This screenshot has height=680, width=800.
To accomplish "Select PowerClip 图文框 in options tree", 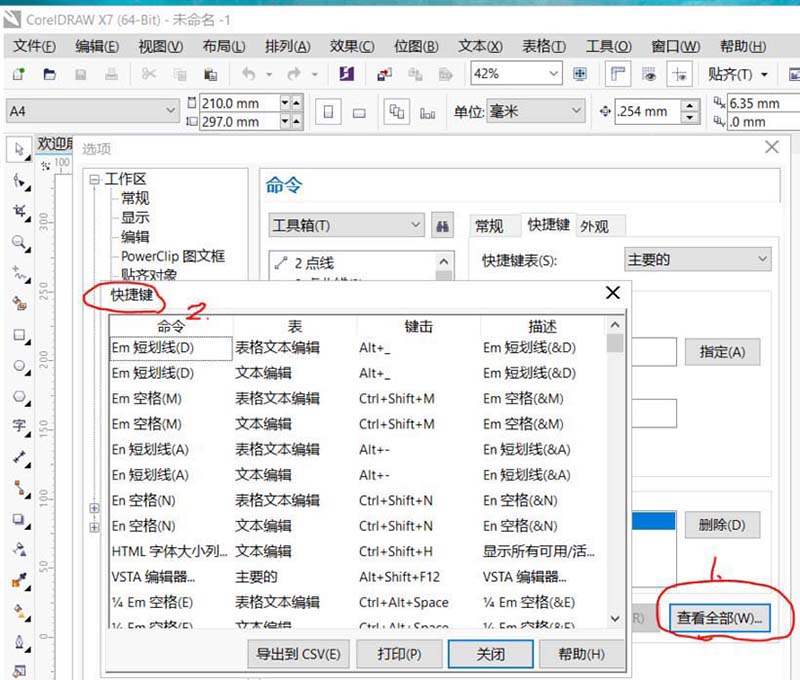I will pyautogui.click(x=172, y=256).
